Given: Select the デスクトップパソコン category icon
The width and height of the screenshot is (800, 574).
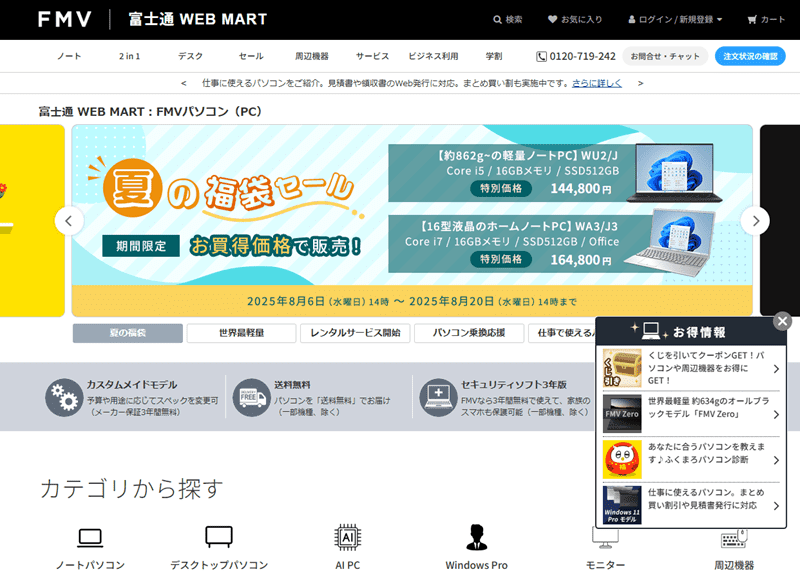Looking at the screenshot, I should pyautogui.click(x=219, y=537).
